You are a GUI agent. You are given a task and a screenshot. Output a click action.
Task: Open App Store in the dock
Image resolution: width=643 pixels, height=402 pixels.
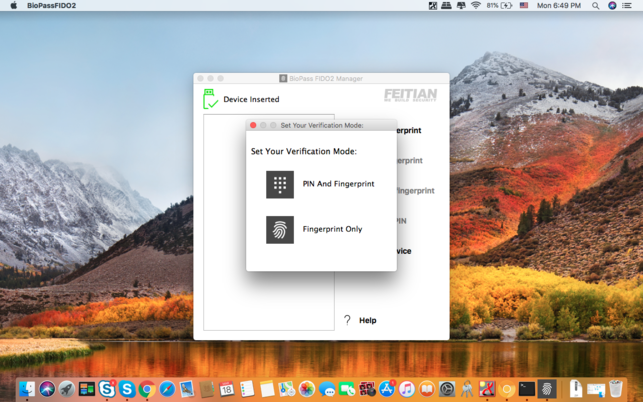[387, 389]
